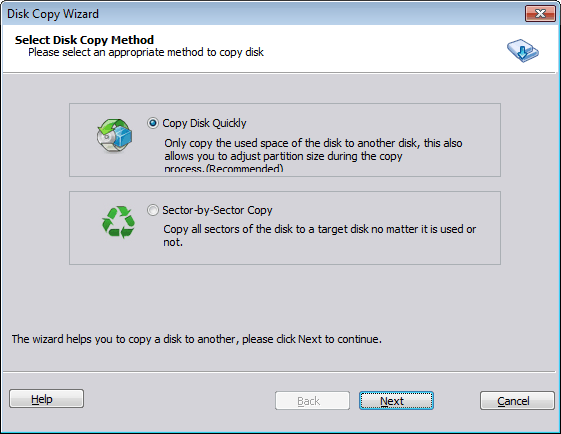
Task: Click the 'not.' line under Sector-by-Sector description
Action: pyautogui.click(x=173, y=242)
